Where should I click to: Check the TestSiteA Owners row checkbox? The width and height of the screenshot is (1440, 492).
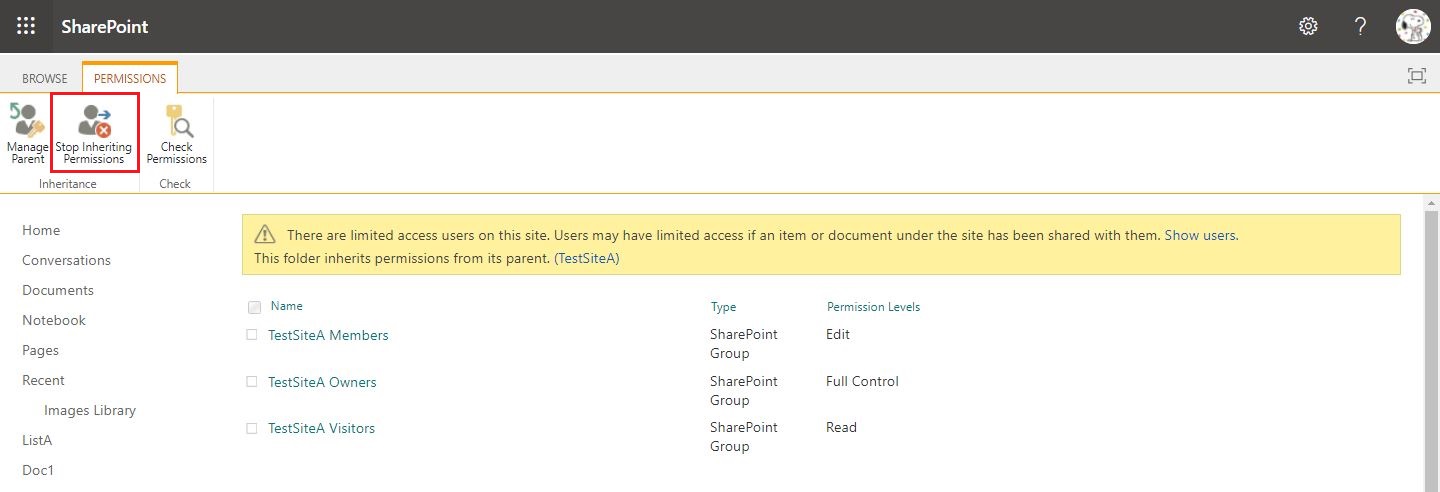pyautogui.click(x=252, y=382)
